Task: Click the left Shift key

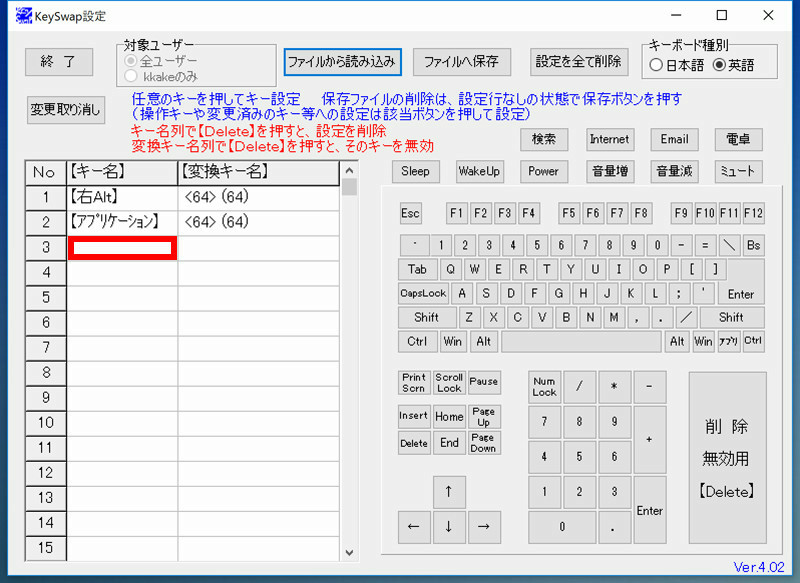Action: [427, 317]
